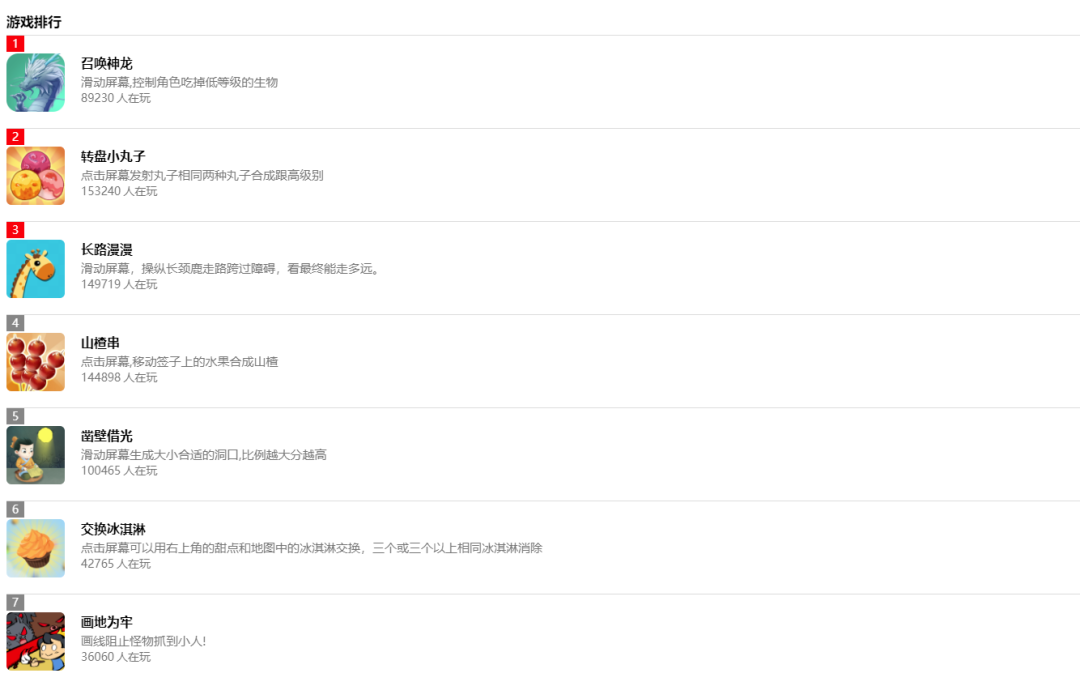Viewport: 1080px width, 686px height.
Task: Select the 长路漫漫 giraffe game icon
Action: [36, 269]
